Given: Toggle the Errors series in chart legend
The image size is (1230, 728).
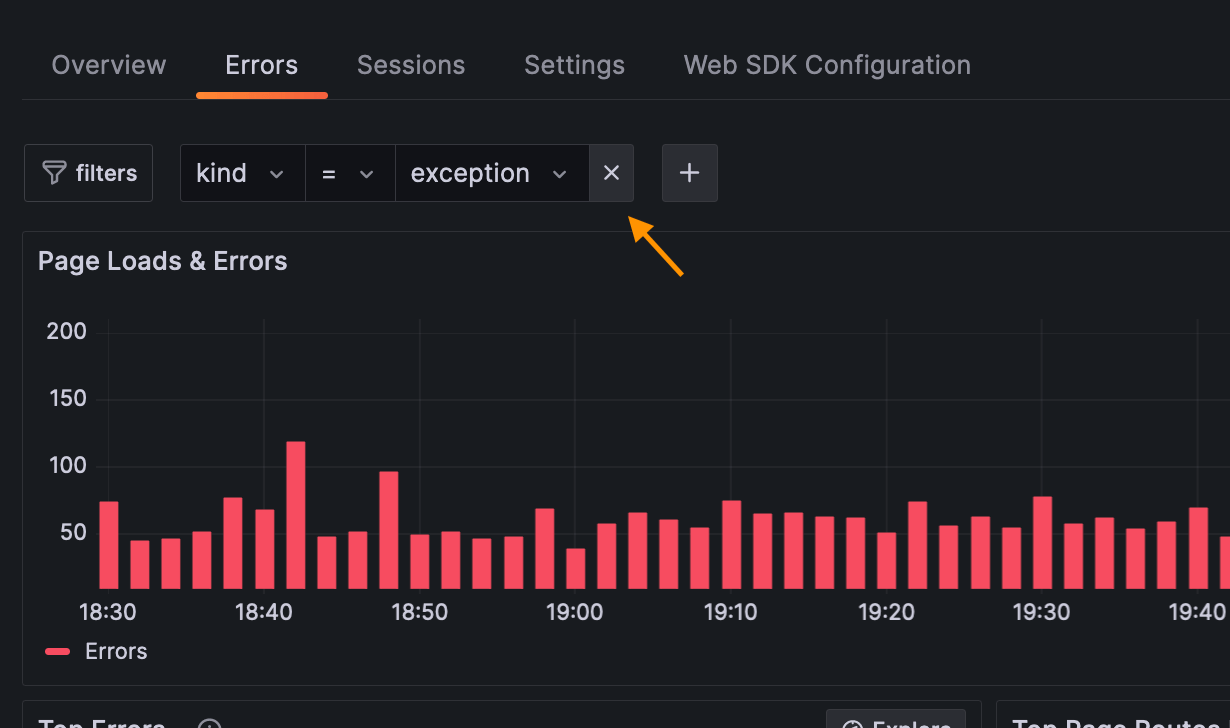Looking at the screenshot, I should coord(116,651).
